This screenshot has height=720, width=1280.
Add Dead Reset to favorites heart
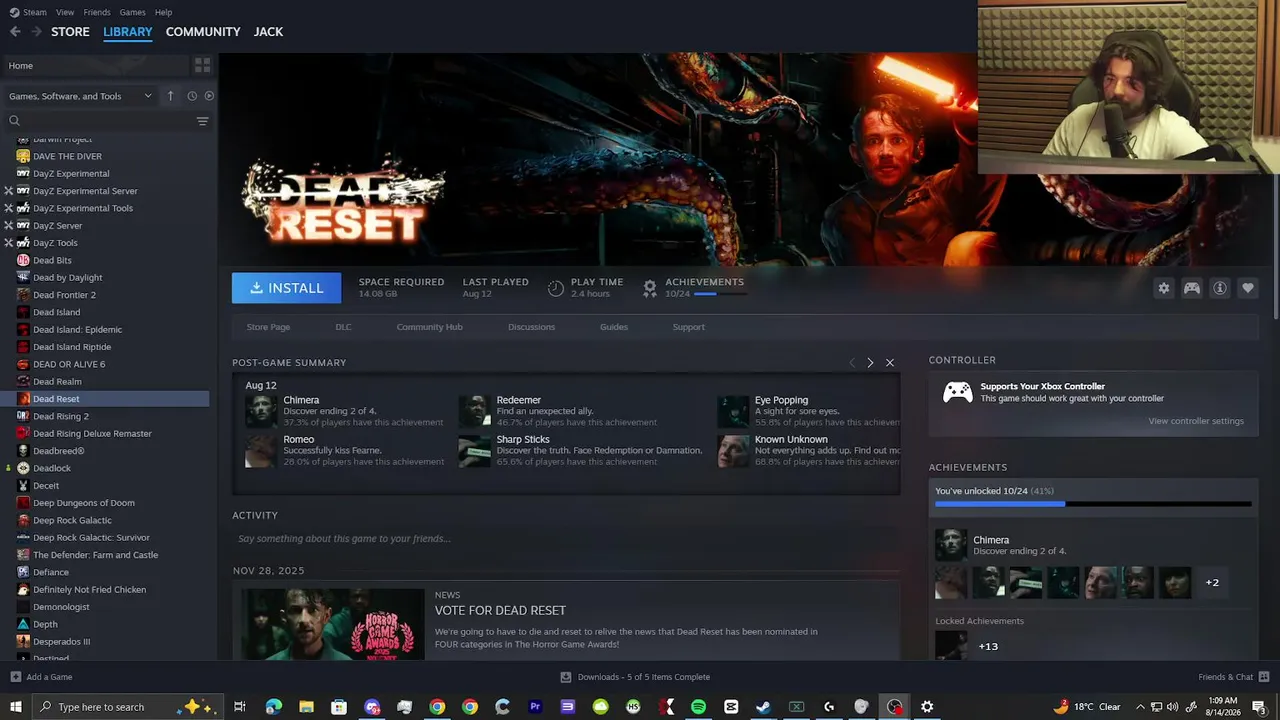pyautogui.click(x=1248, y=288)
